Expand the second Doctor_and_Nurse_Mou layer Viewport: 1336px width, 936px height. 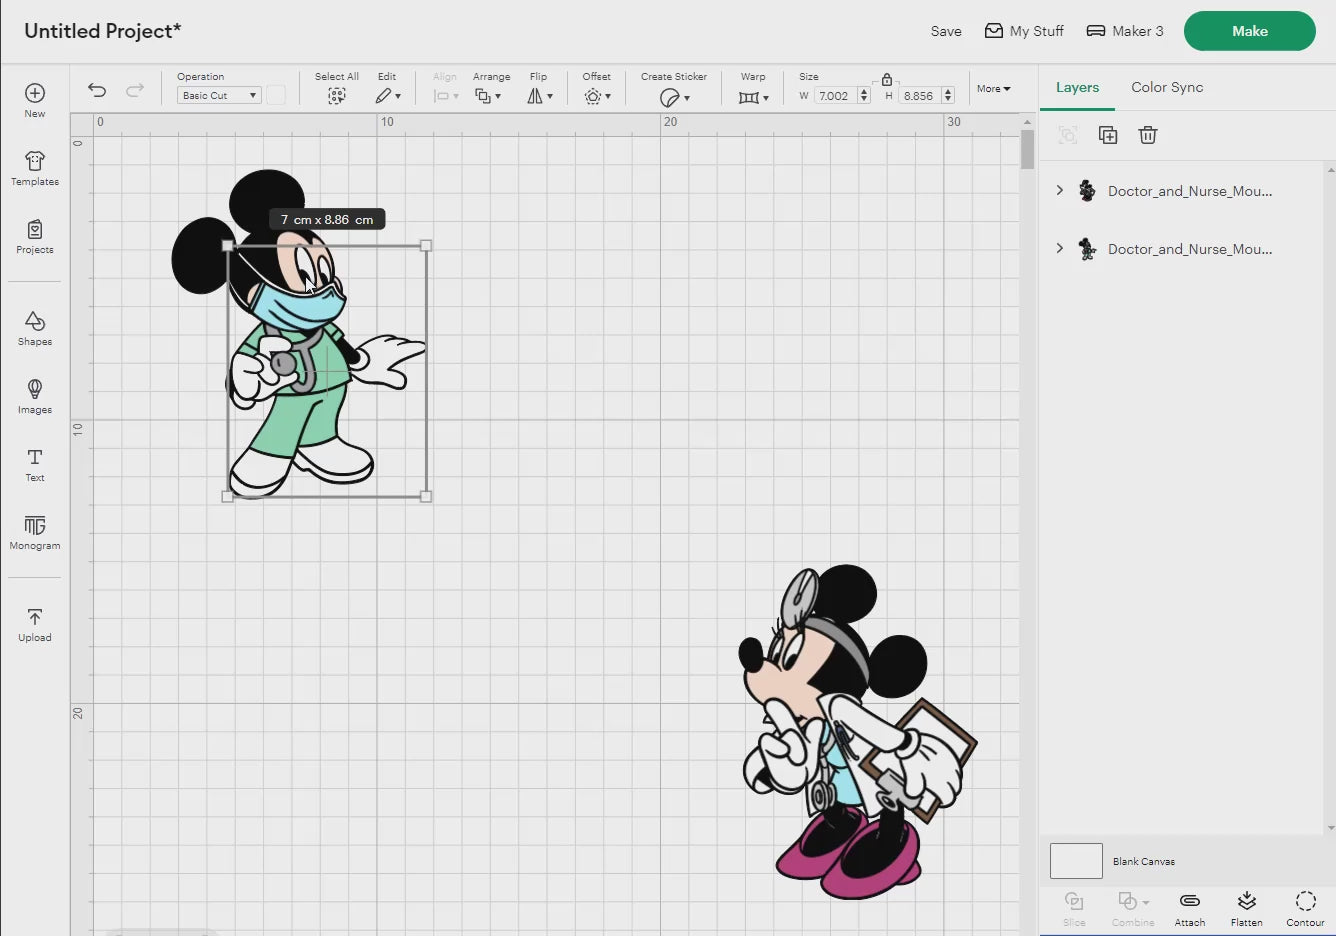[1060, 248]
